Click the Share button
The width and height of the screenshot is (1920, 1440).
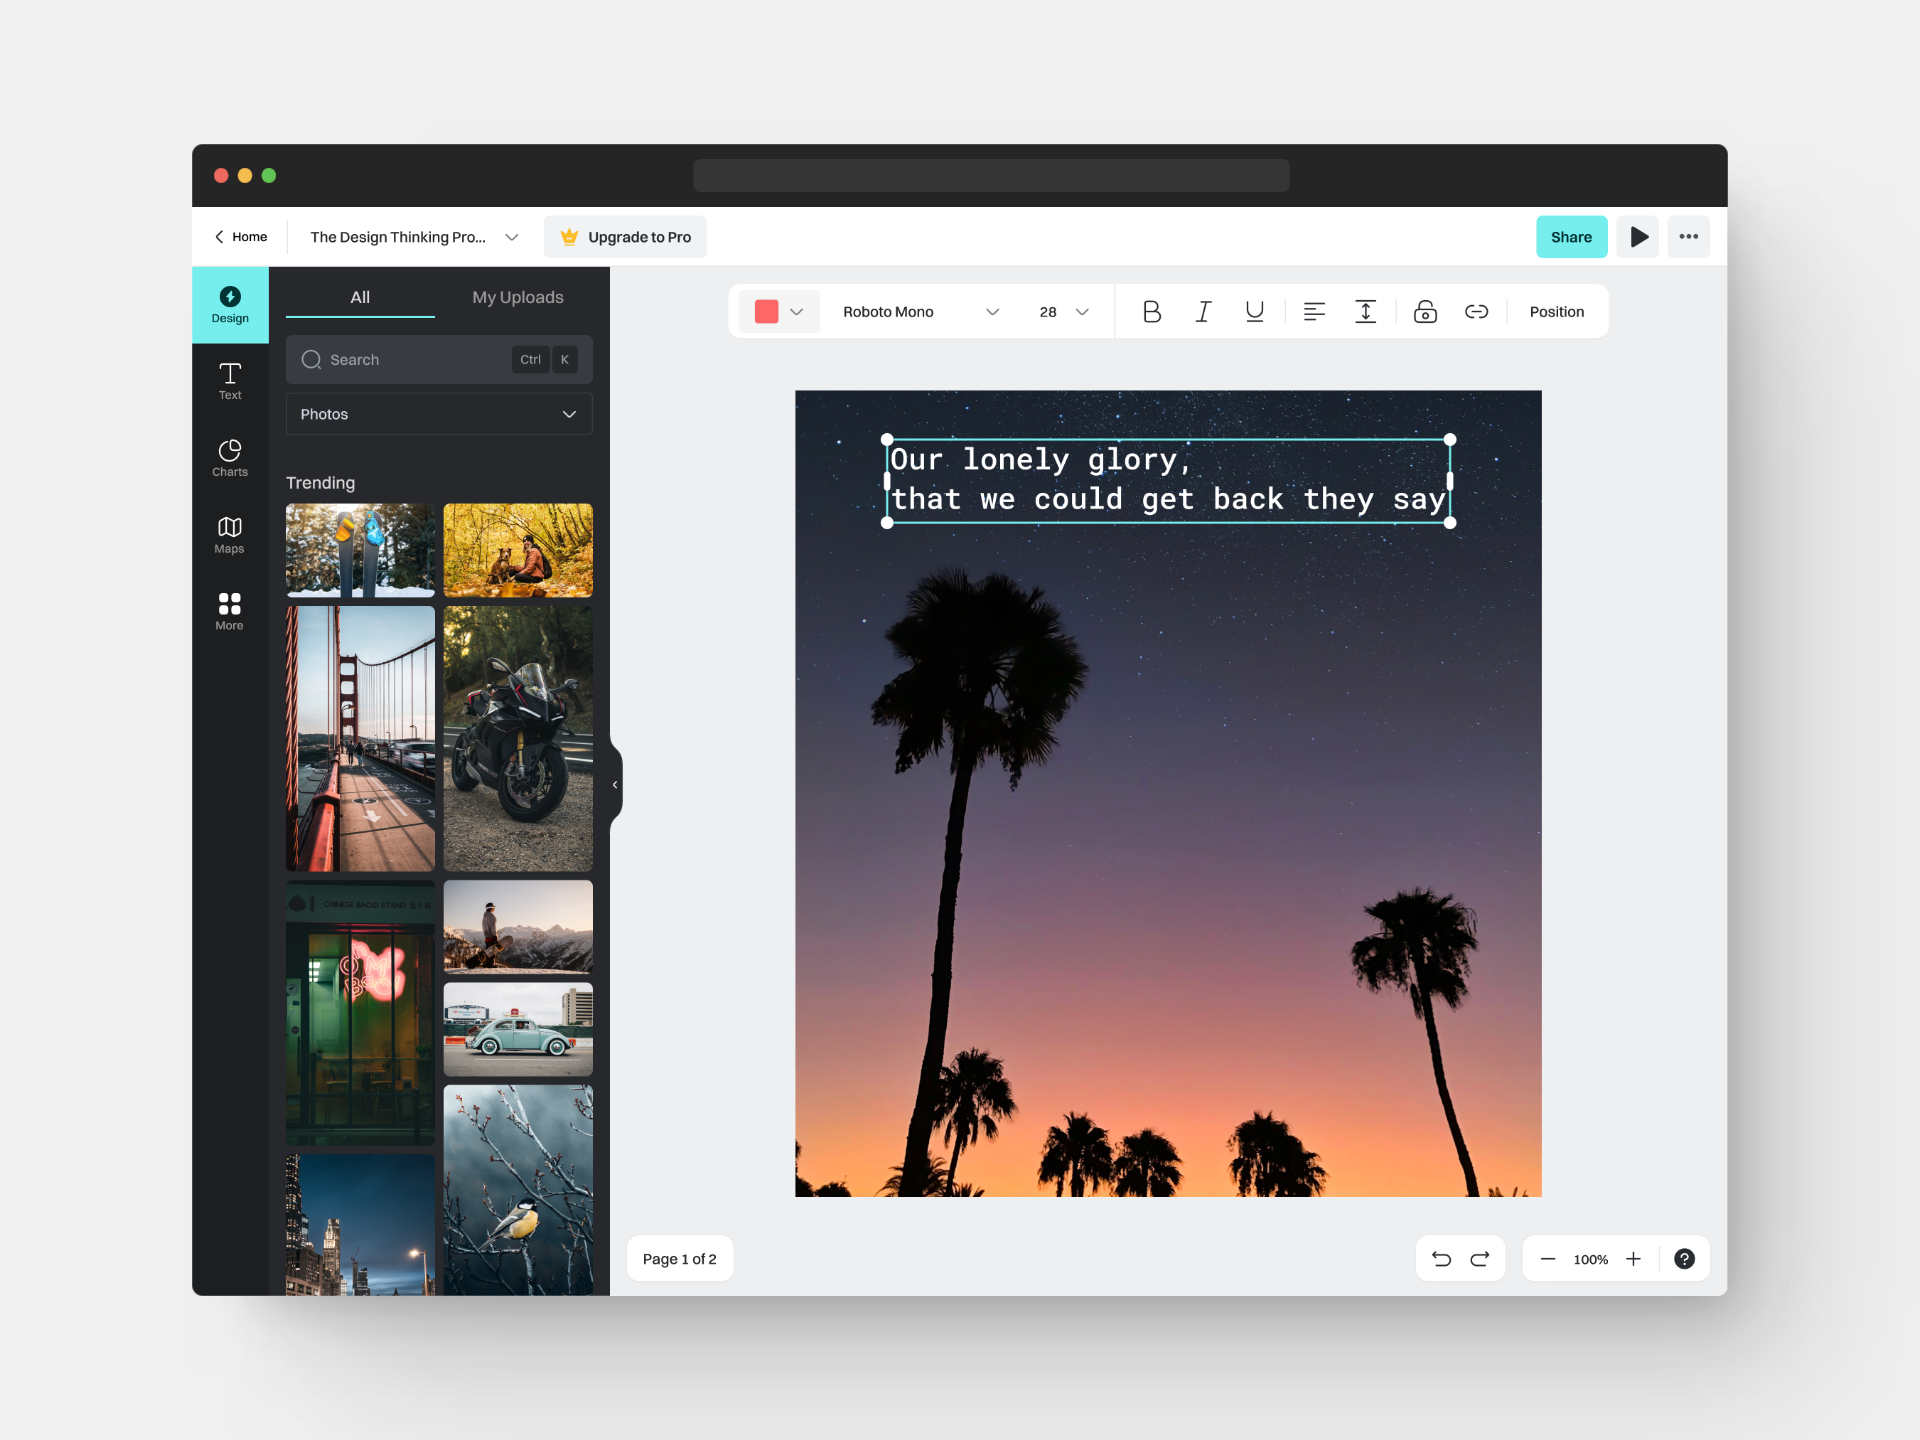pos(1571,237)
